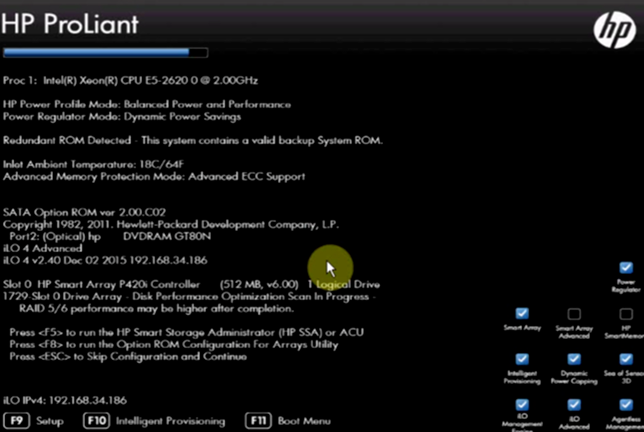
Task: Toggle the Agentless Management checkbox
Action: coord(626,404)
